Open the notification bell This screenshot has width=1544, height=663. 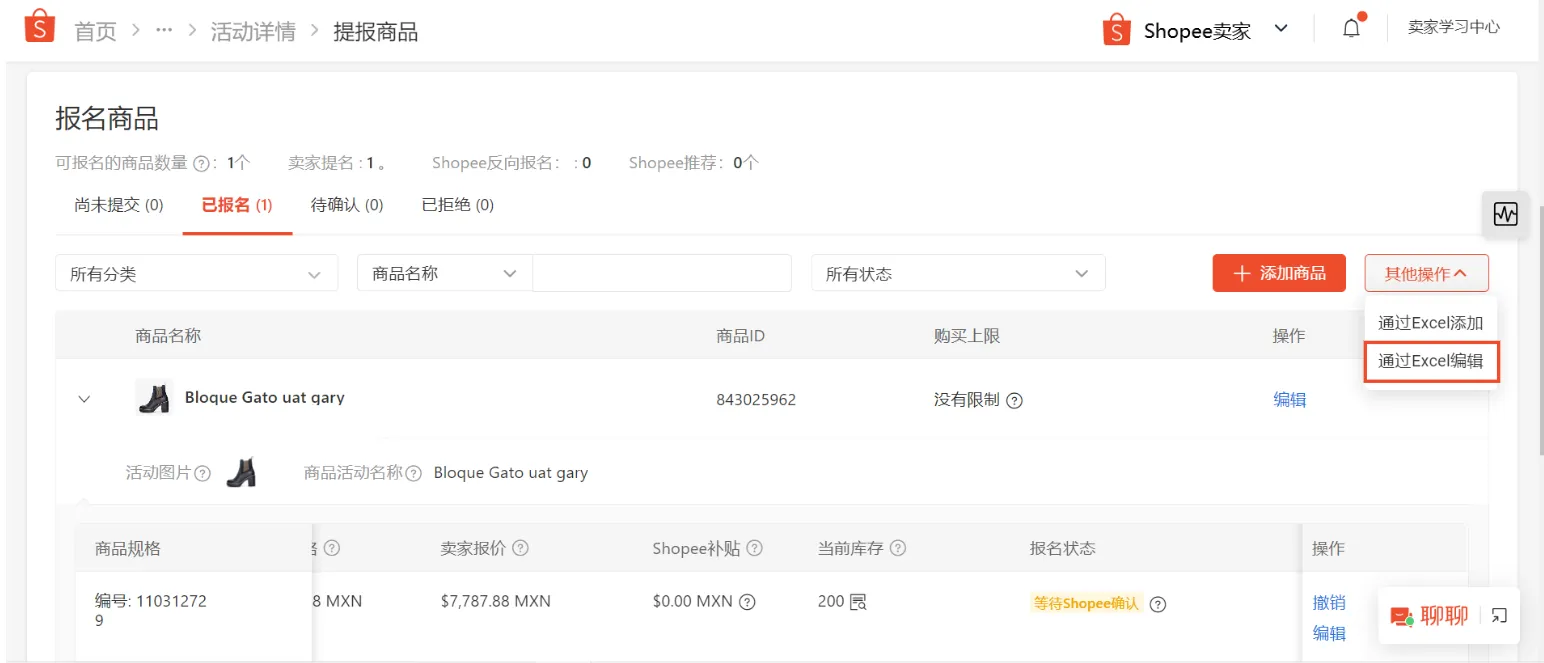pos(1350,27)
